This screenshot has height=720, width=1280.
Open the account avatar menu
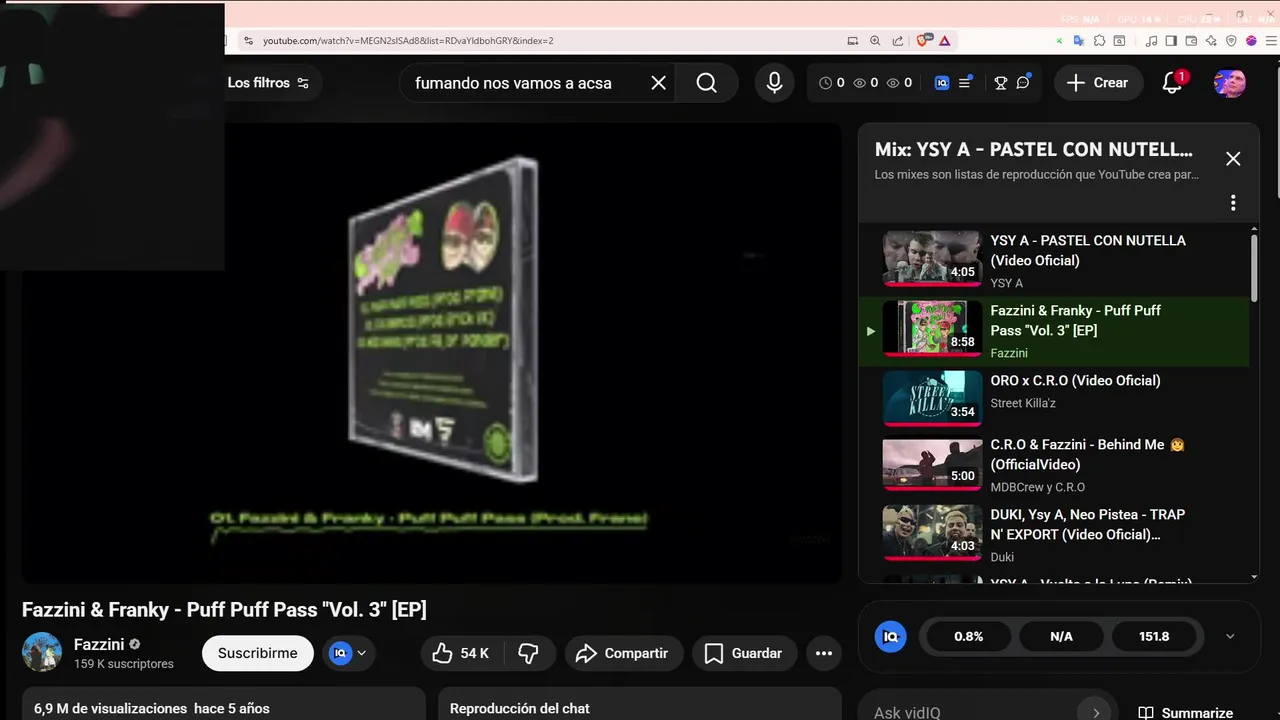[1230, 83]
